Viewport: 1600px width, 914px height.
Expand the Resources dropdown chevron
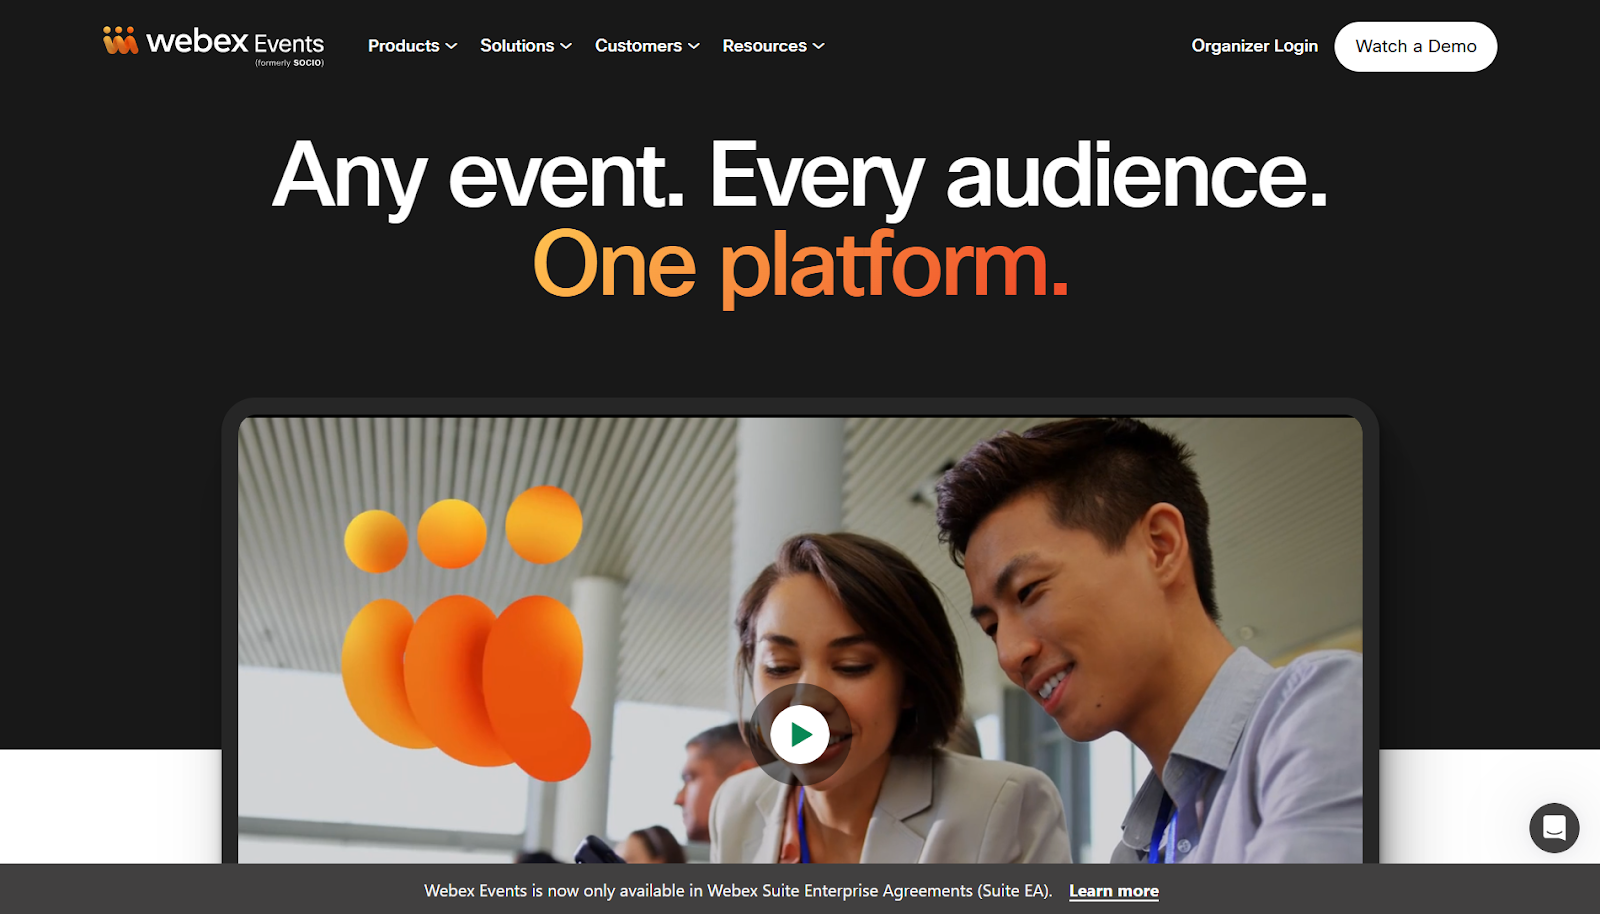pos(817,46)
